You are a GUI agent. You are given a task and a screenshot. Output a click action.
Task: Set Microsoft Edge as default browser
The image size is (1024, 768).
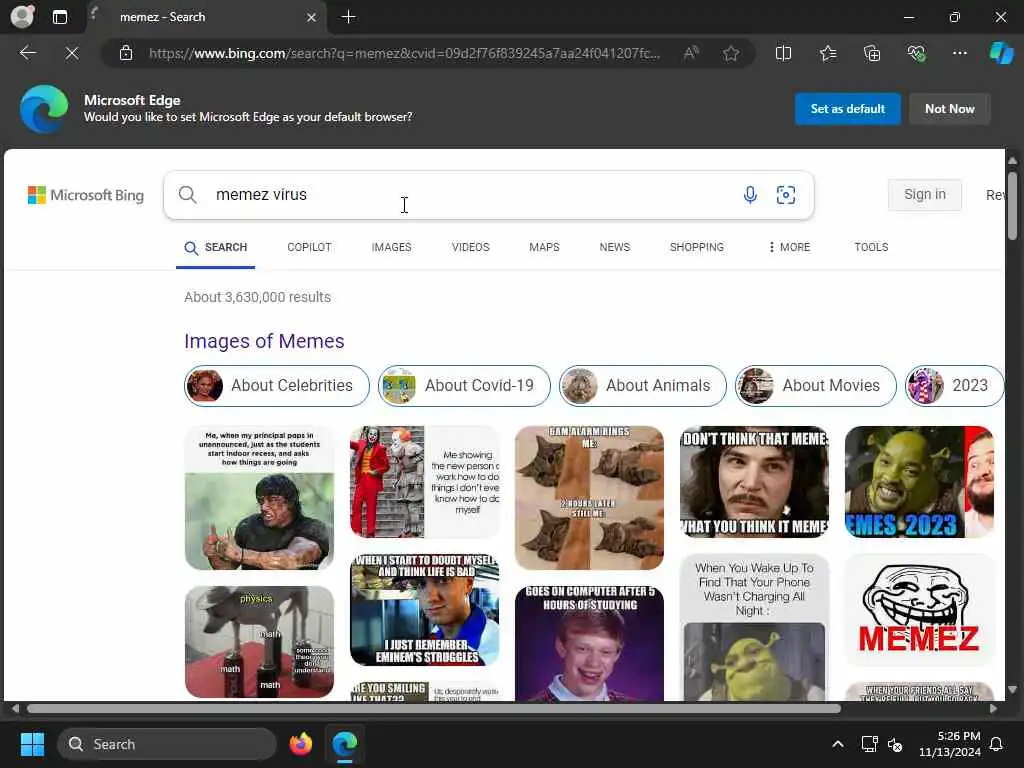848,109
